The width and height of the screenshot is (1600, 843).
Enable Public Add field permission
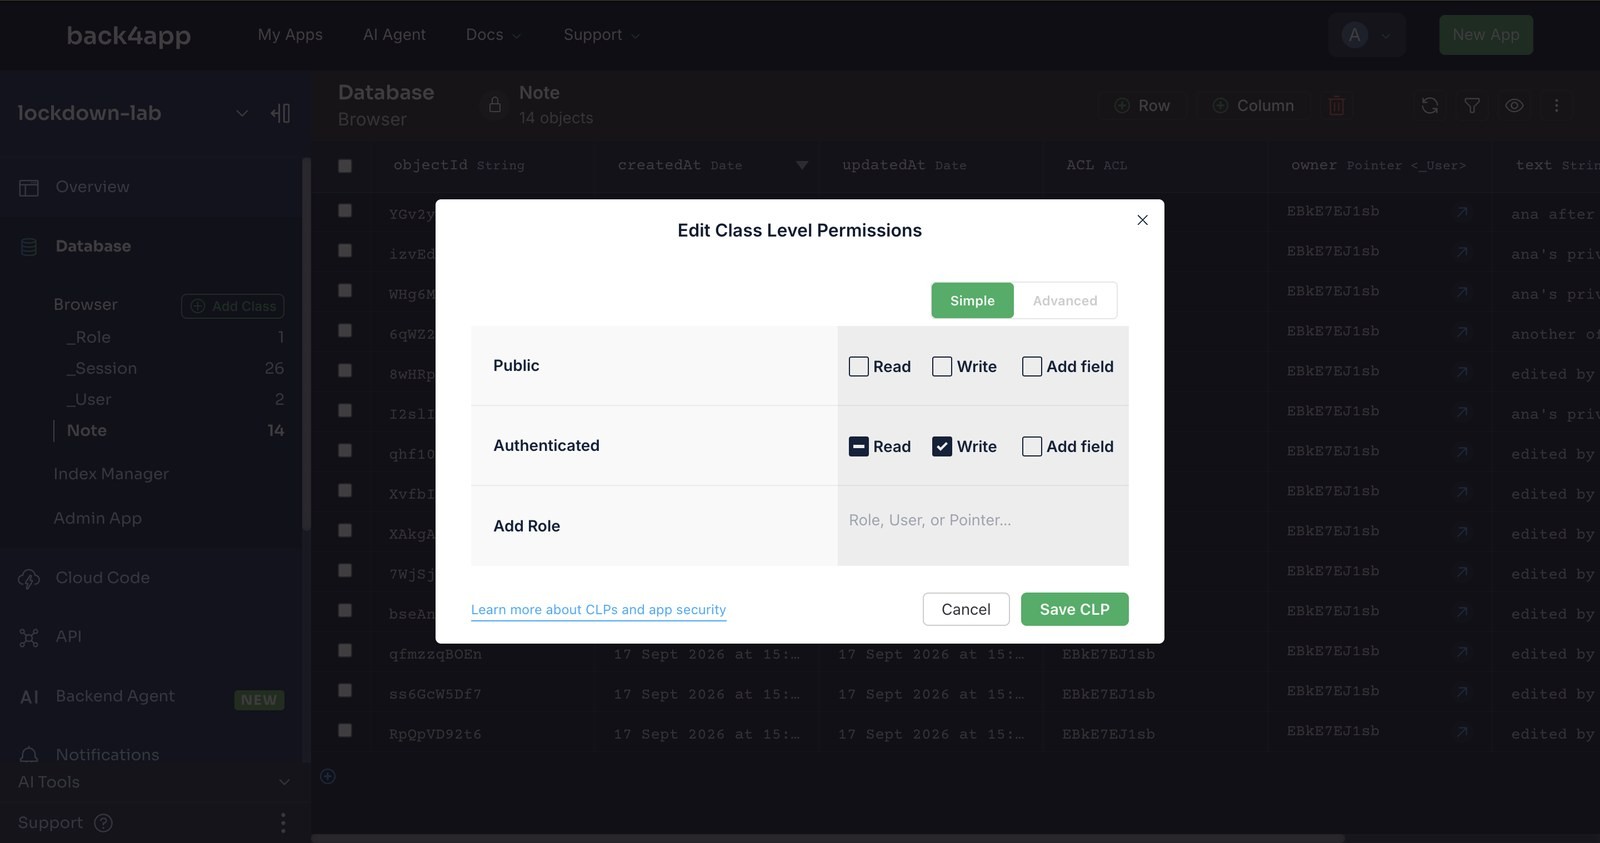pyautogui.click(x=1032, y=367)
